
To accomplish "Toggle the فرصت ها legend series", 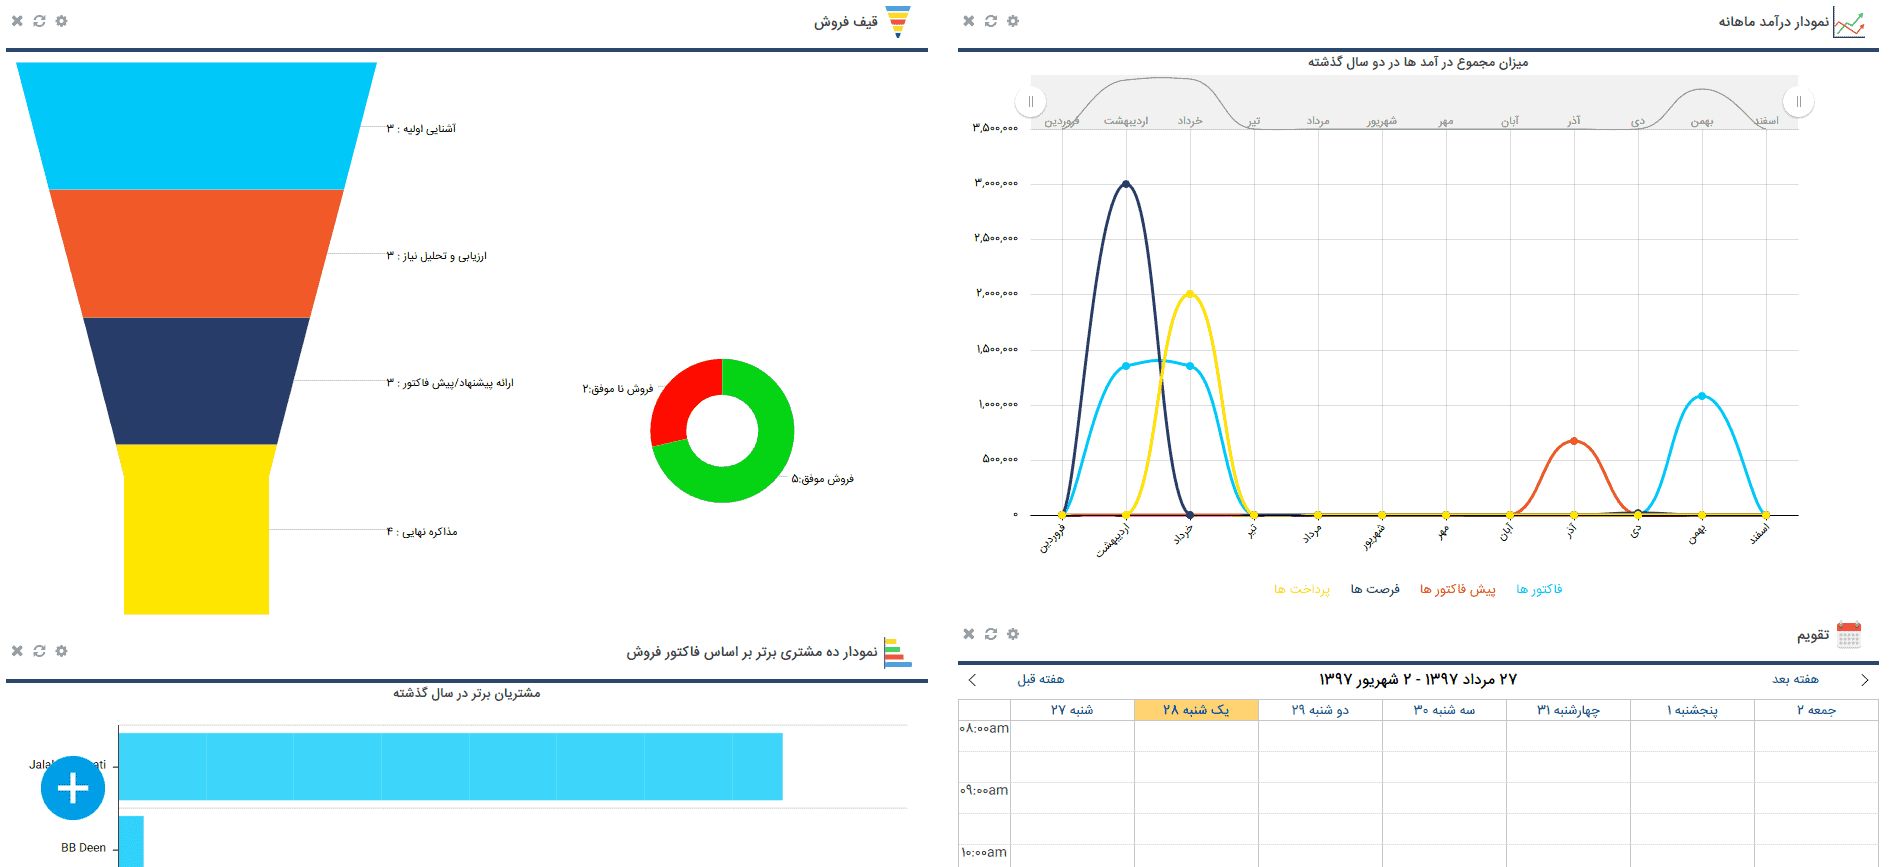I will (1375, 590).
